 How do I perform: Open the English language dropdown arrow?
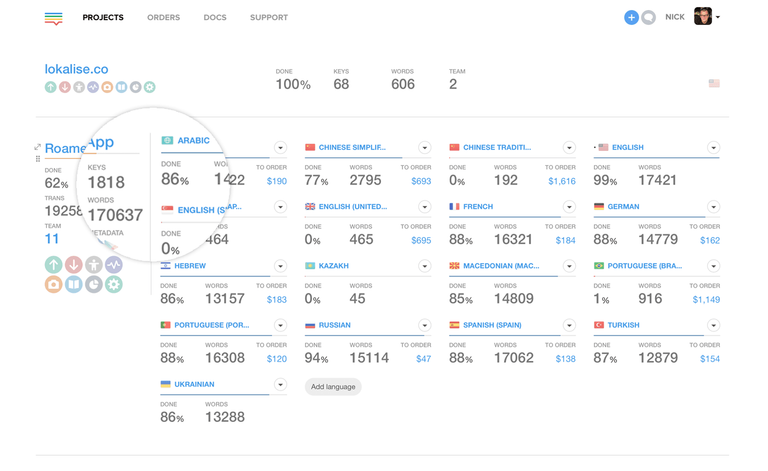[714, 147]
